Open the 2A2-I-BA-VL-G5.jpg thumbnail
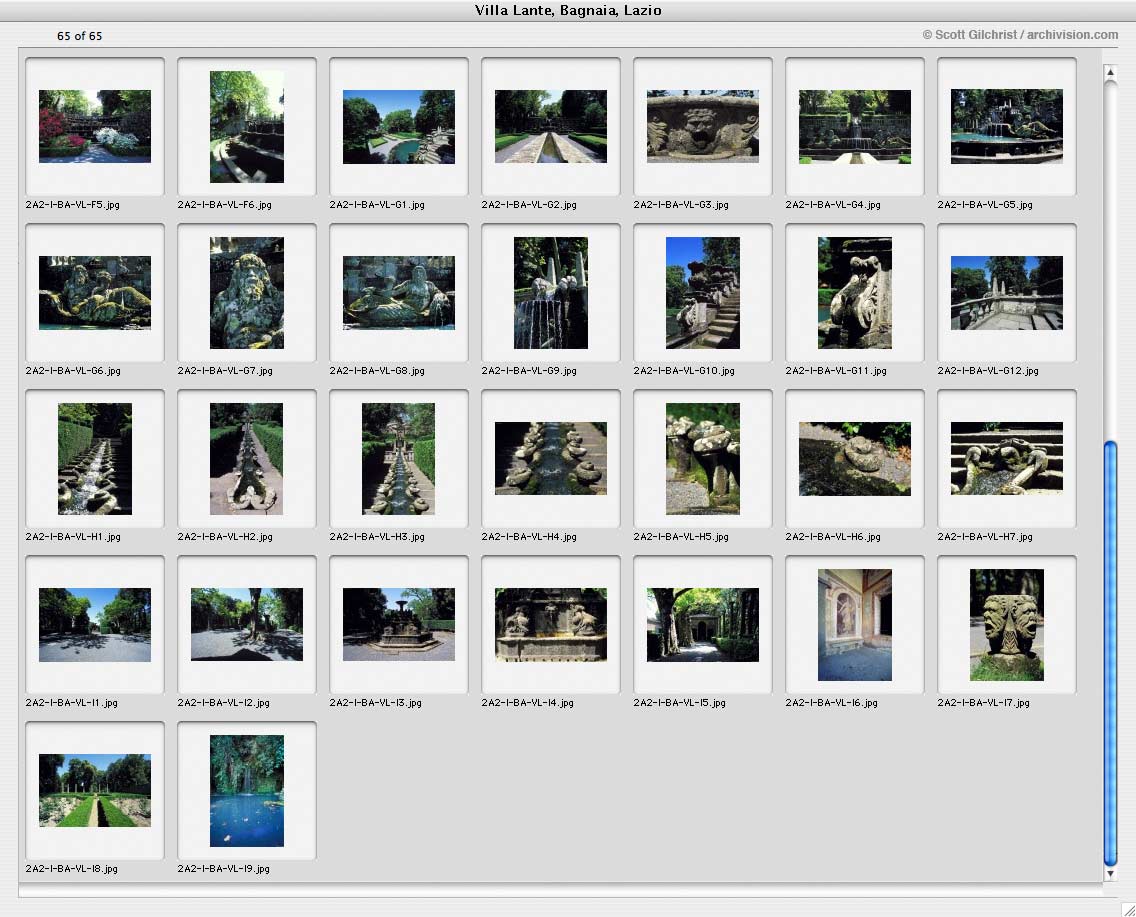Viewport: 1136px width, 917px height. tap(1007, 126)
